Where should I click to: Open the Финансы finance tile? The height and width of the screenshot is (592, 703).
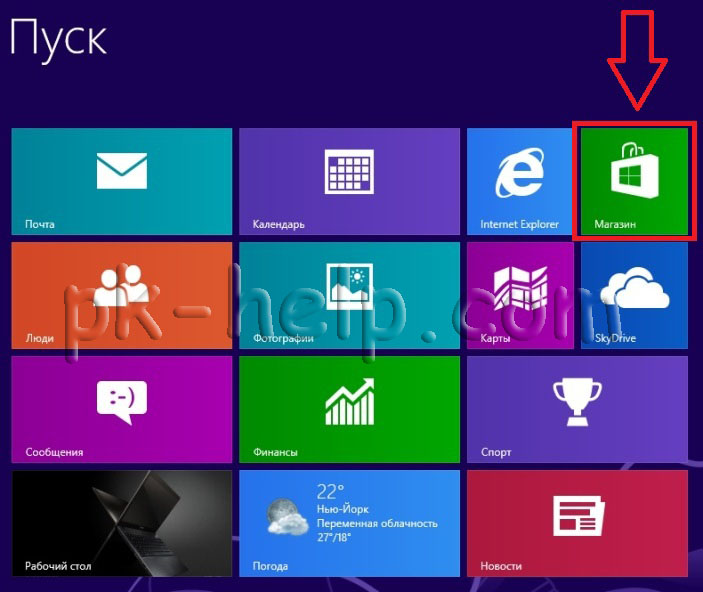pos(349,409)
